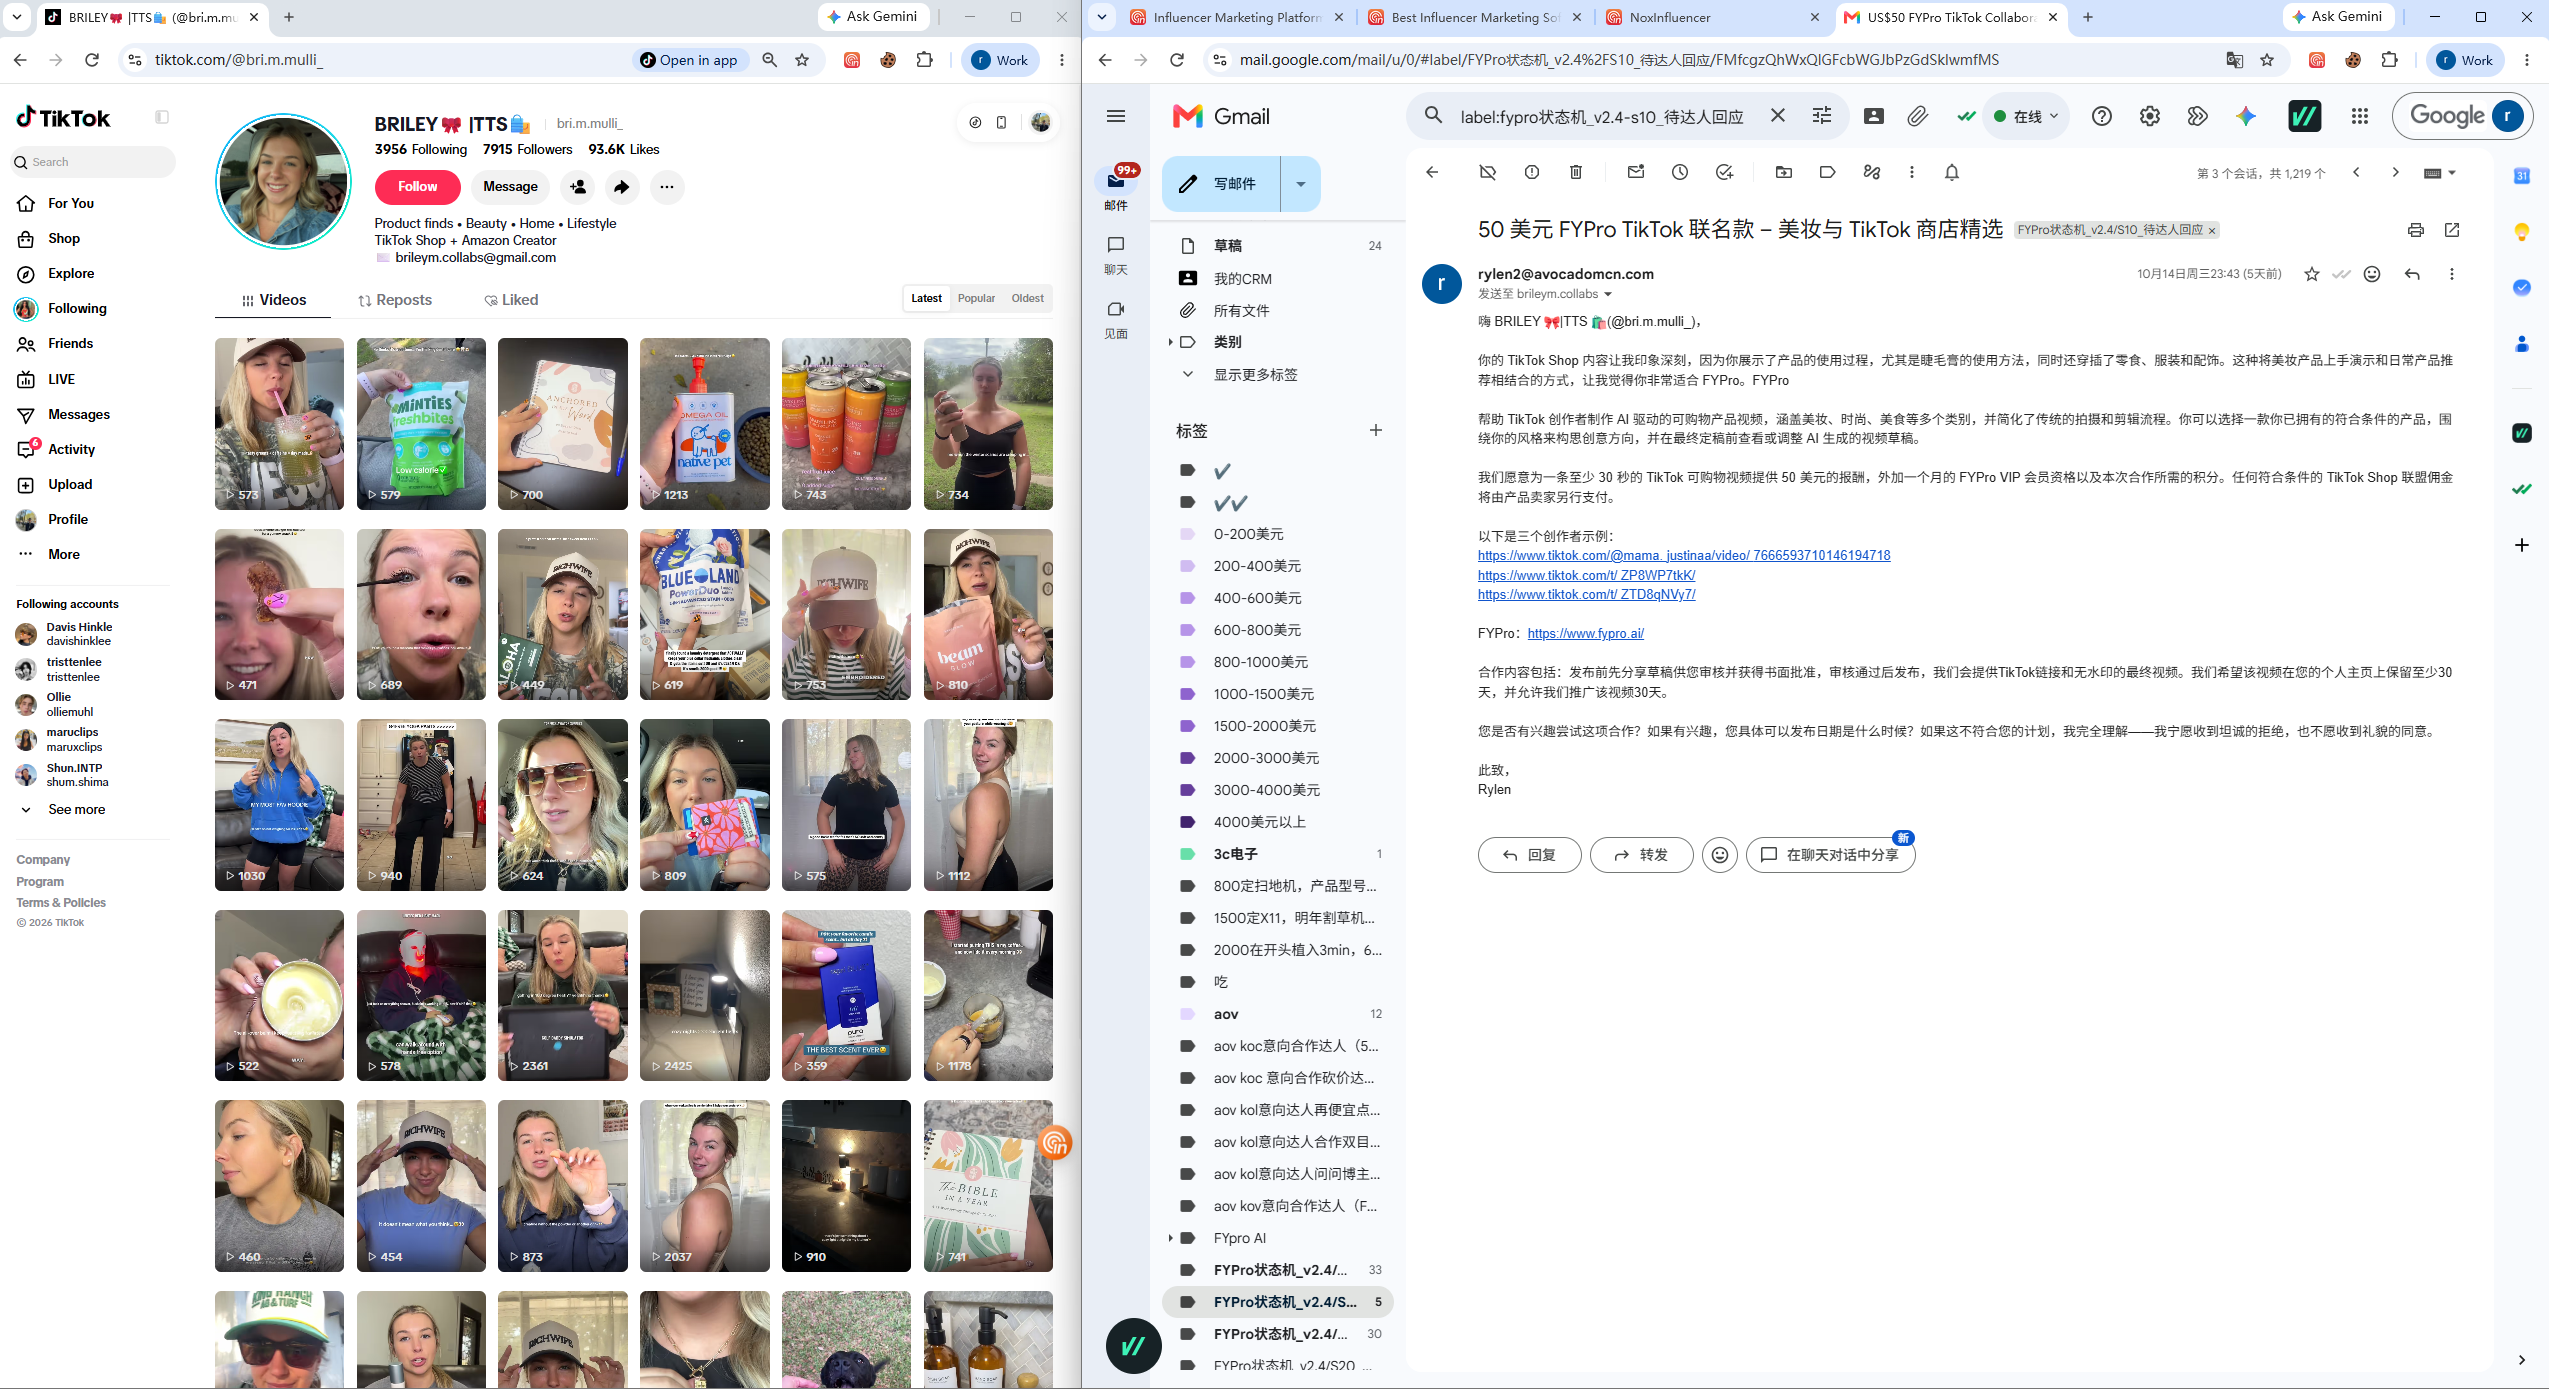Screen dimensions: 2549x1389
Task: Open TikTok profile more options ellipsis
Action: (667, 187)
